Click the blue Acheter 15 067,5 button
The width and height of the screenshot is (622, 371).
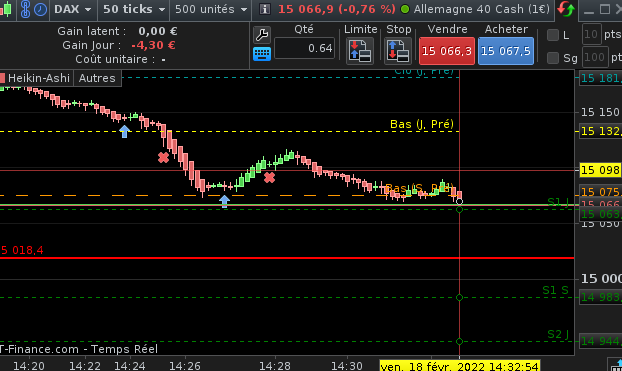coord(506,51)
